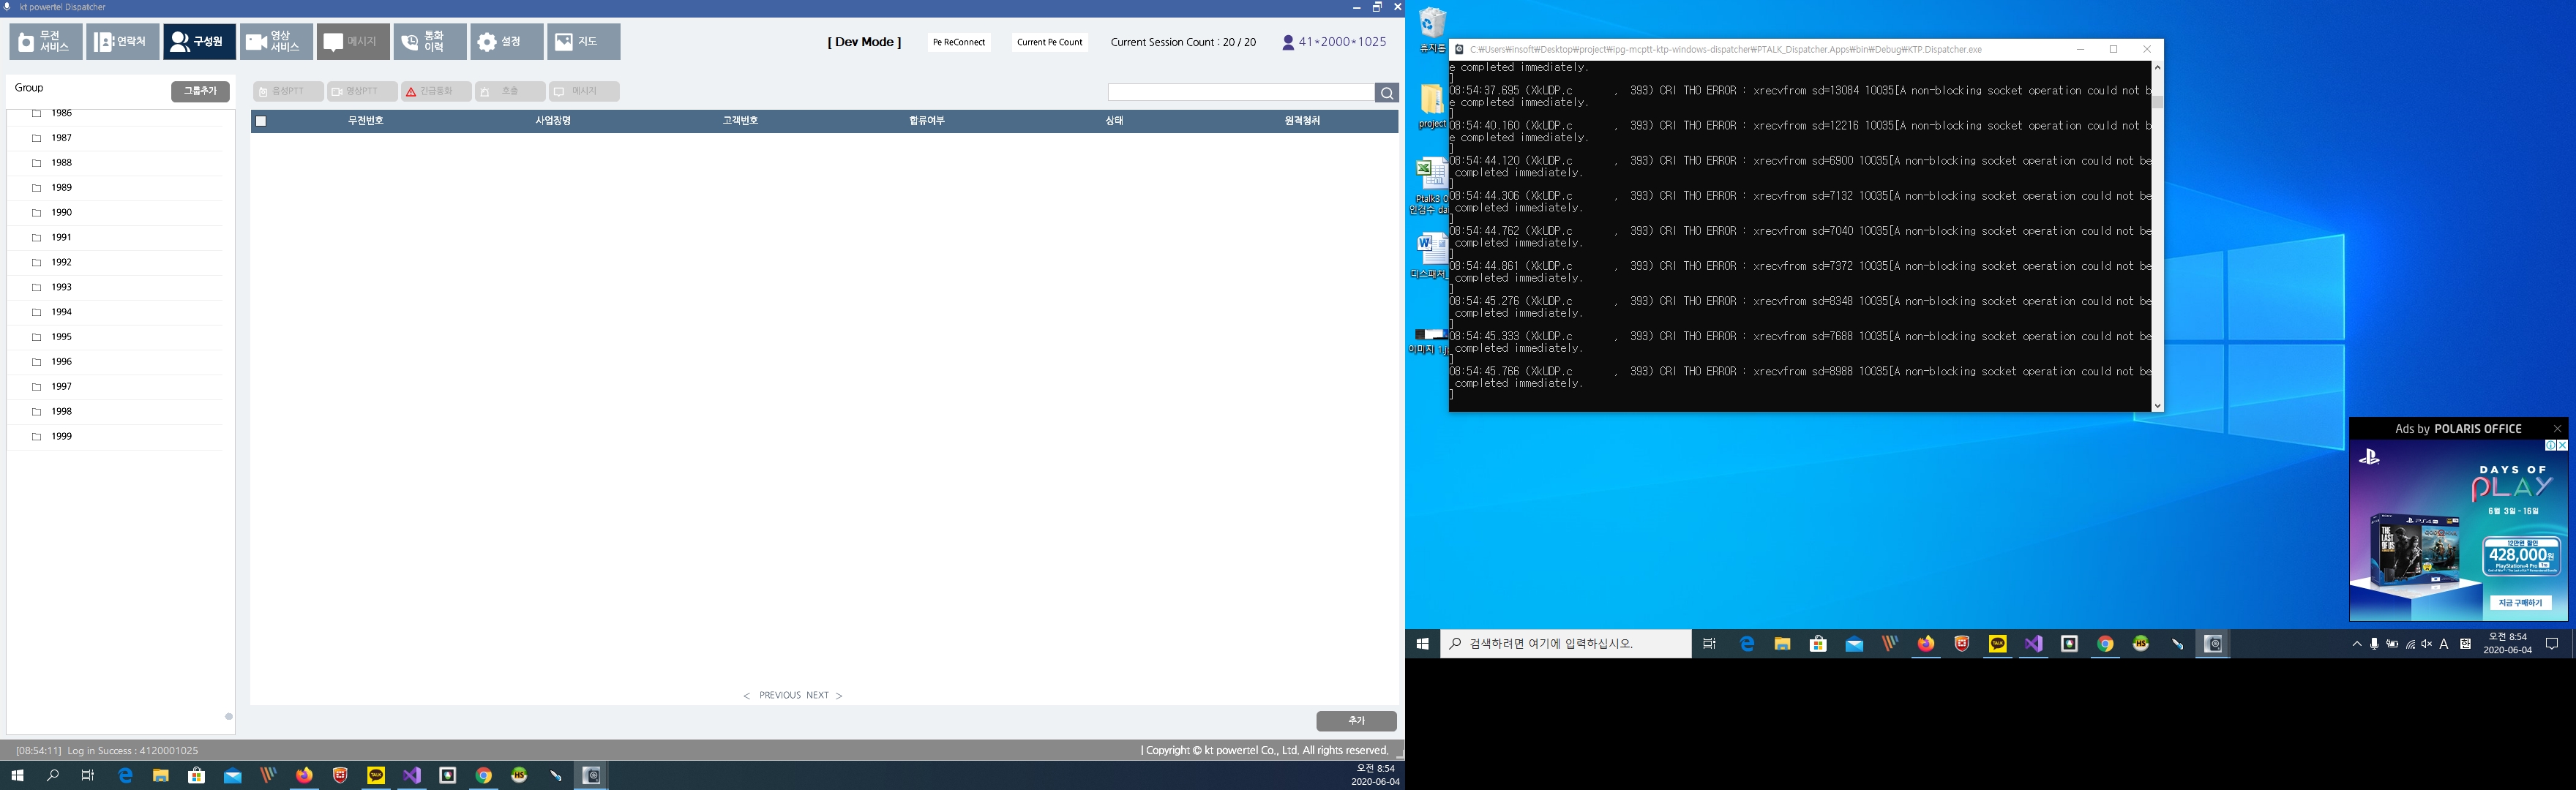Select the 1999 group folder
2576x790 pixels.
(x=62, y=437)
